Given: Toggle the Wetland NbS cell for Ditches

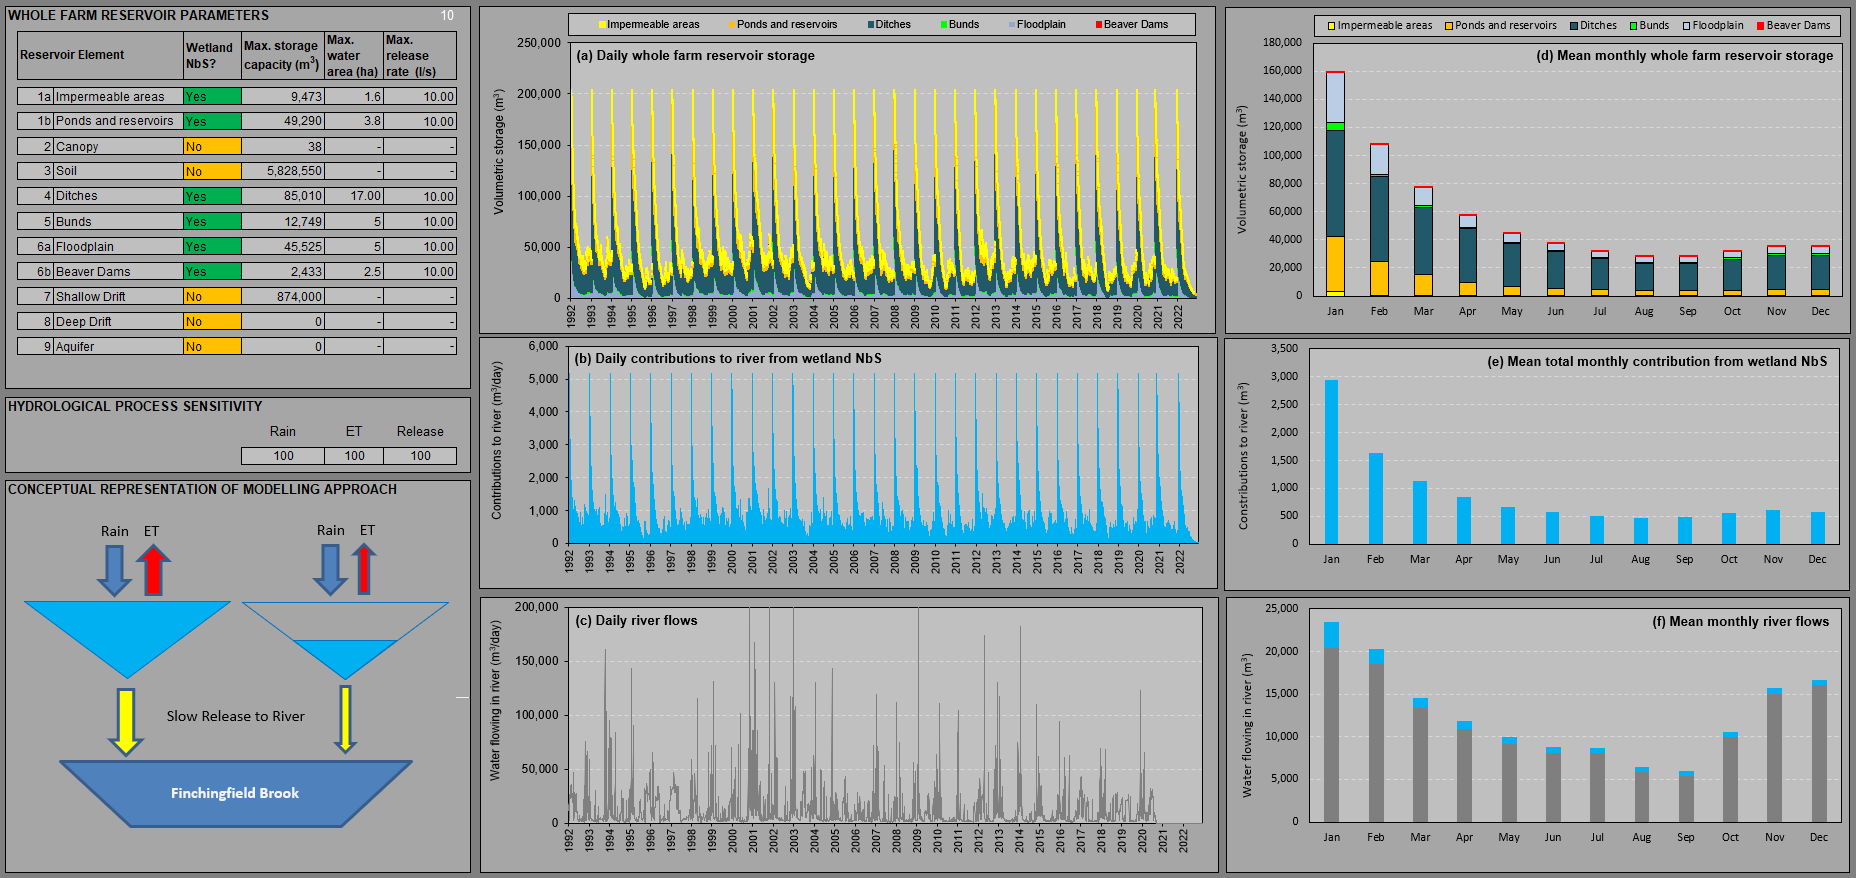Looking at the screenshot, I should (212, 196).
